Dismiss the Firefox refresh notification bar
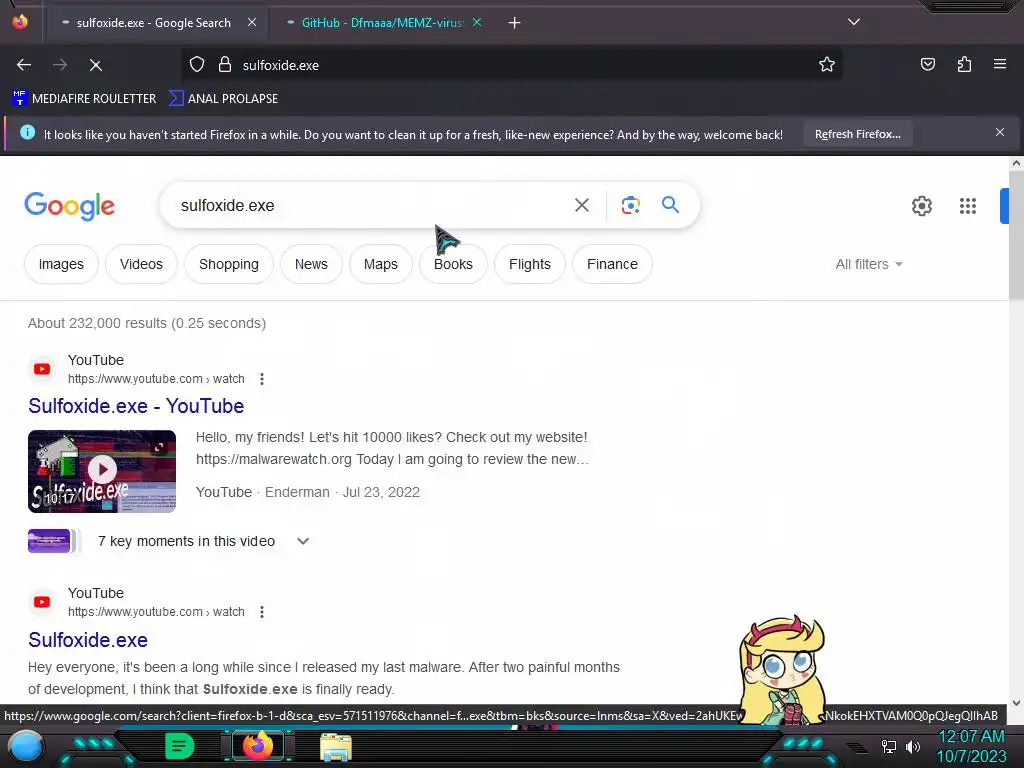This screenshot has width=1024, height=768. pos(1000,133)
